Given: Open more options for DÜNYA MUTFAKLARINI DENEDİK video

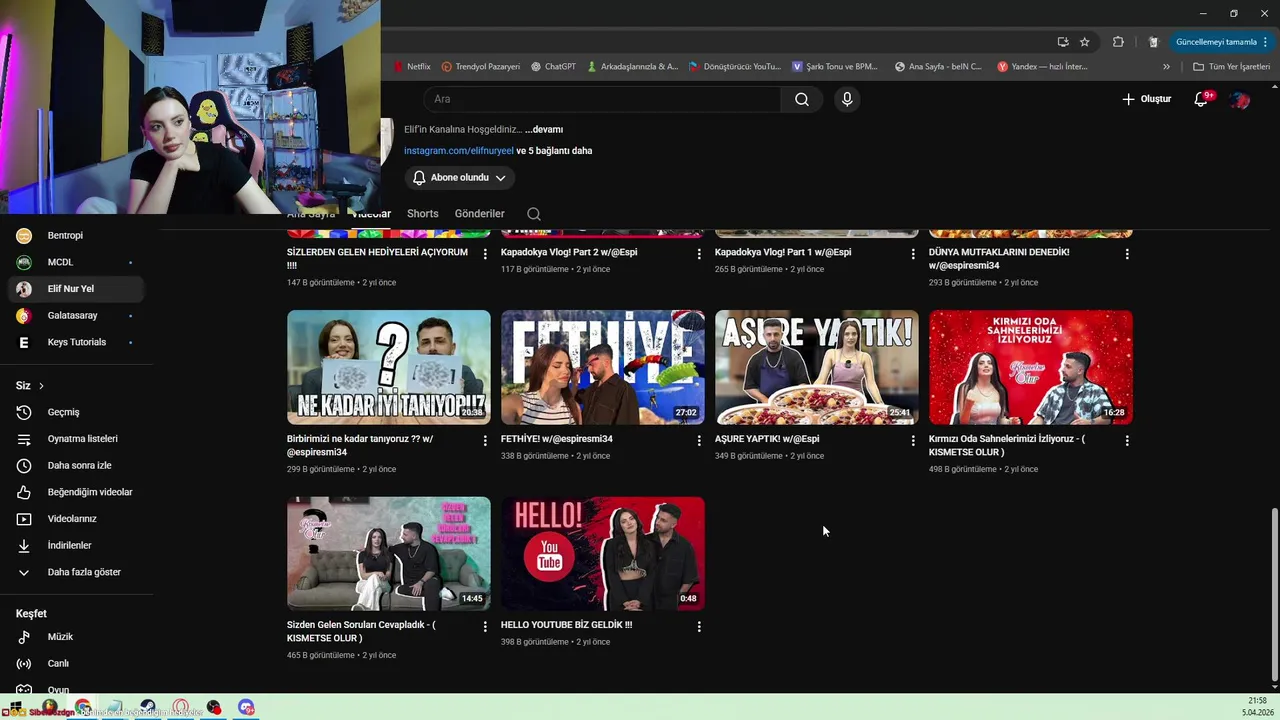Looking at the screenshot, I should click(1127, 254).
